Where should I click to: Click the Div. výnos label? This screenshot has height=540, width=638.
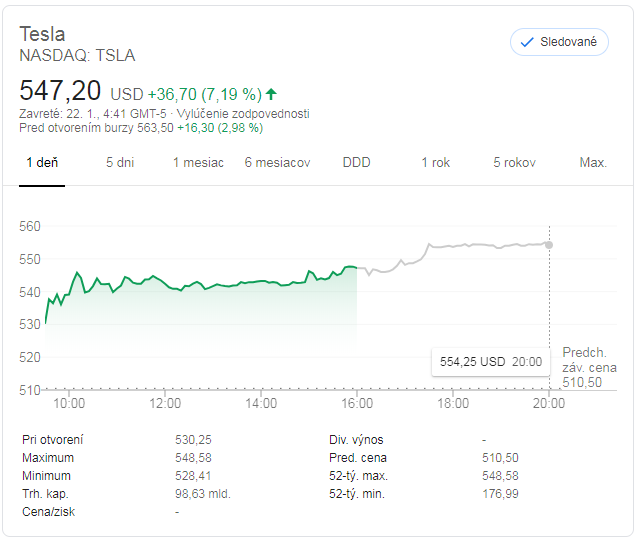[356, 440]
